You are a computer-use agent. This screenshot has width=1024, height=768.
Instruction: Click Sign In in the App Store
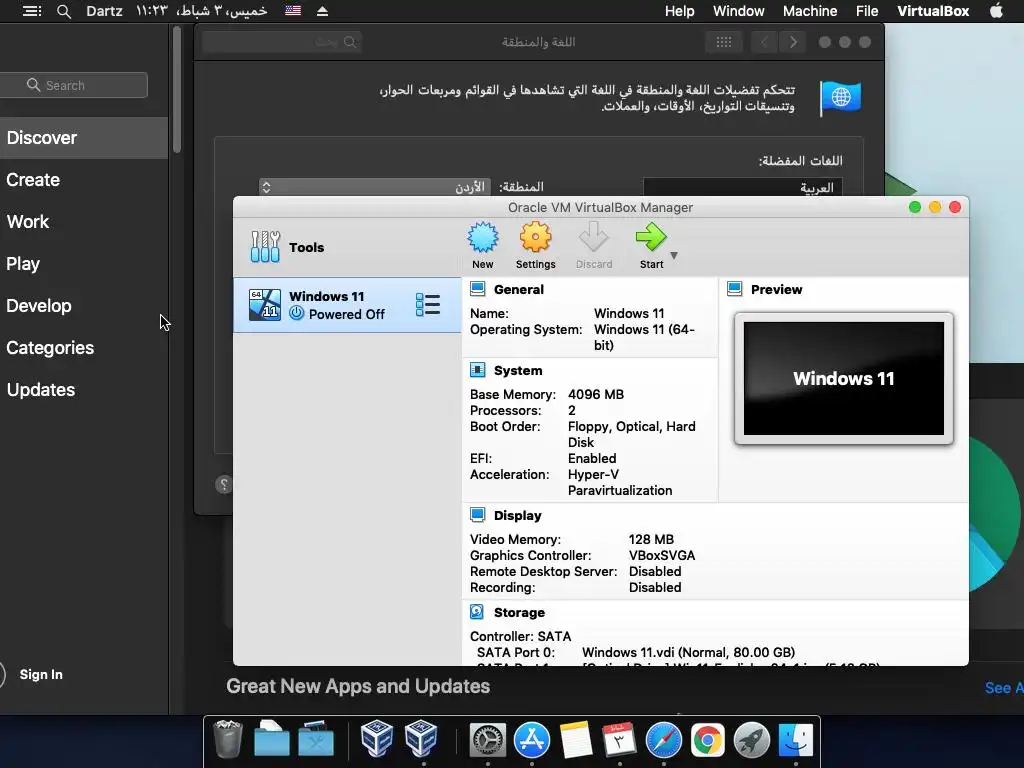(40, 675)
